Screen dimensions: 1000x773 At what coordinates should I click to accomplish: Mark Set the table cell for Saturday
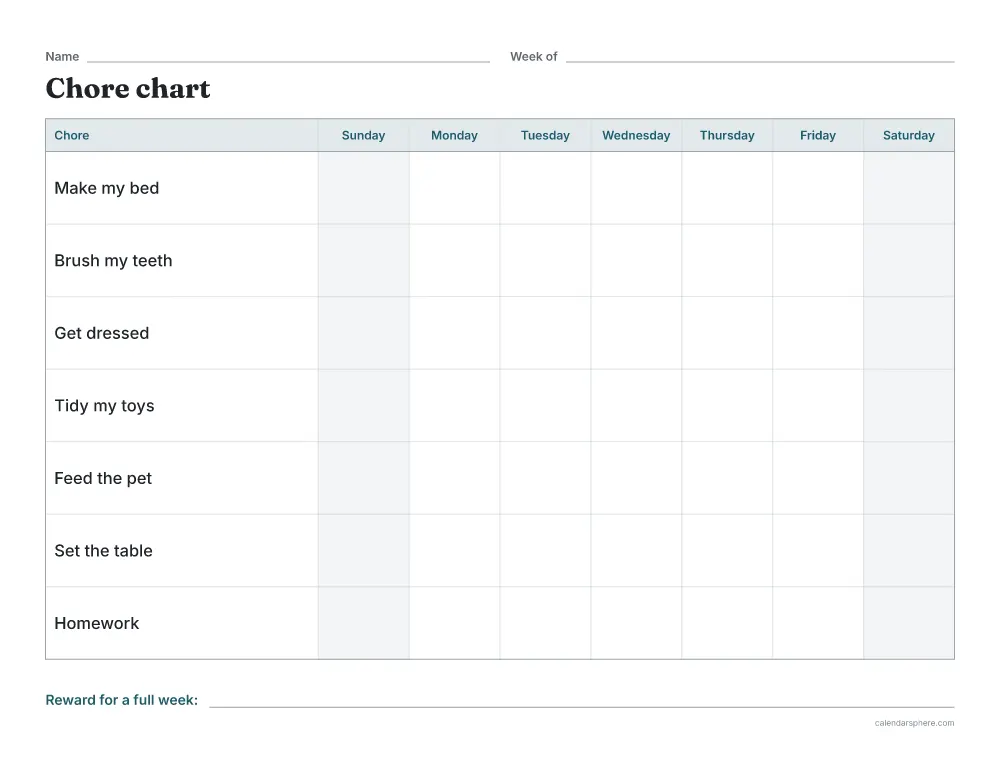[x=909, y=550]
